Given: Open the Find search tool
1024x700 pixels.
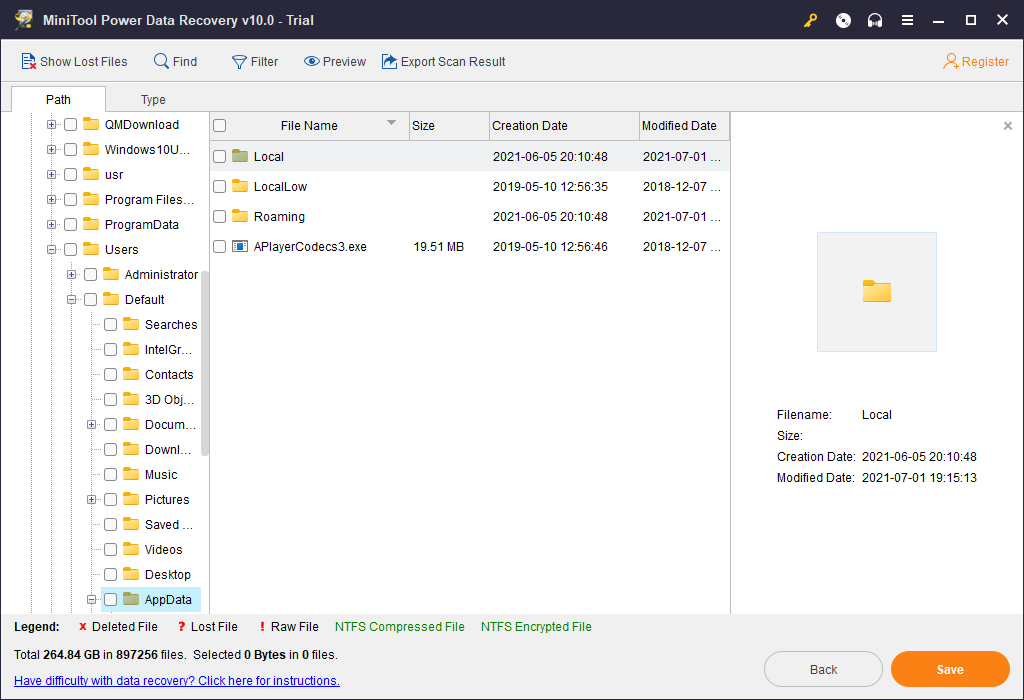Looking at the screenshot, I should coord(175,61).
